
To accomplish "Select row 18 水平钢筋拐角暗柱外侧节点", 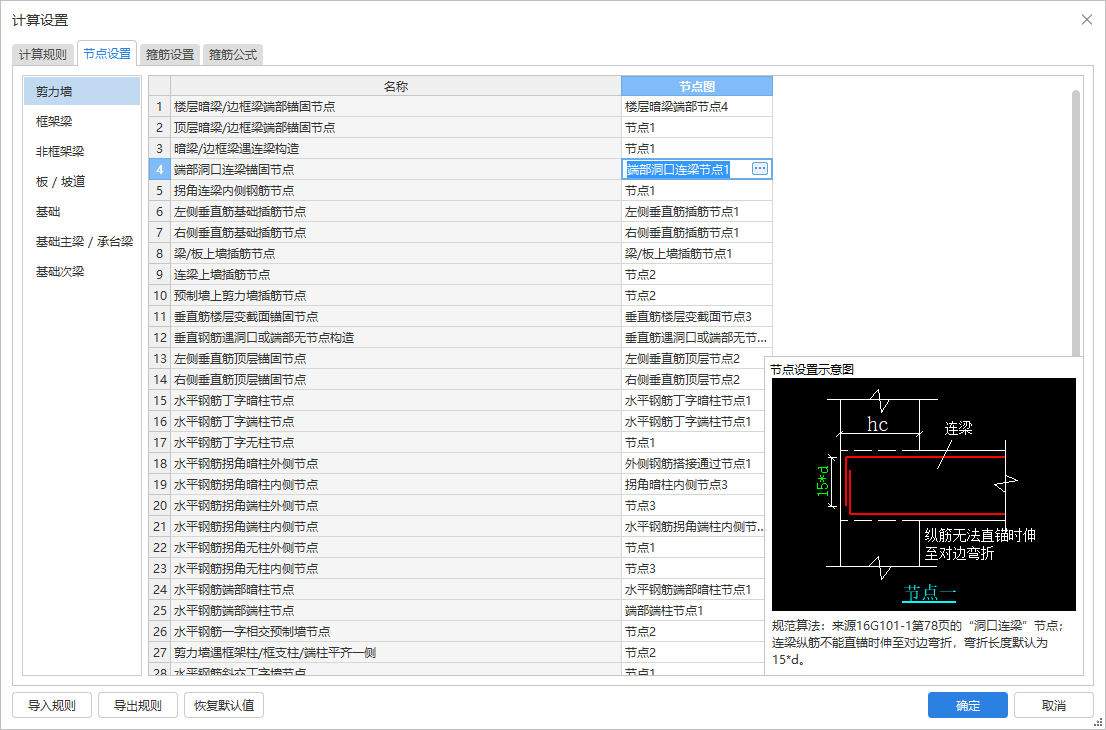I will [x=396, y=463].
